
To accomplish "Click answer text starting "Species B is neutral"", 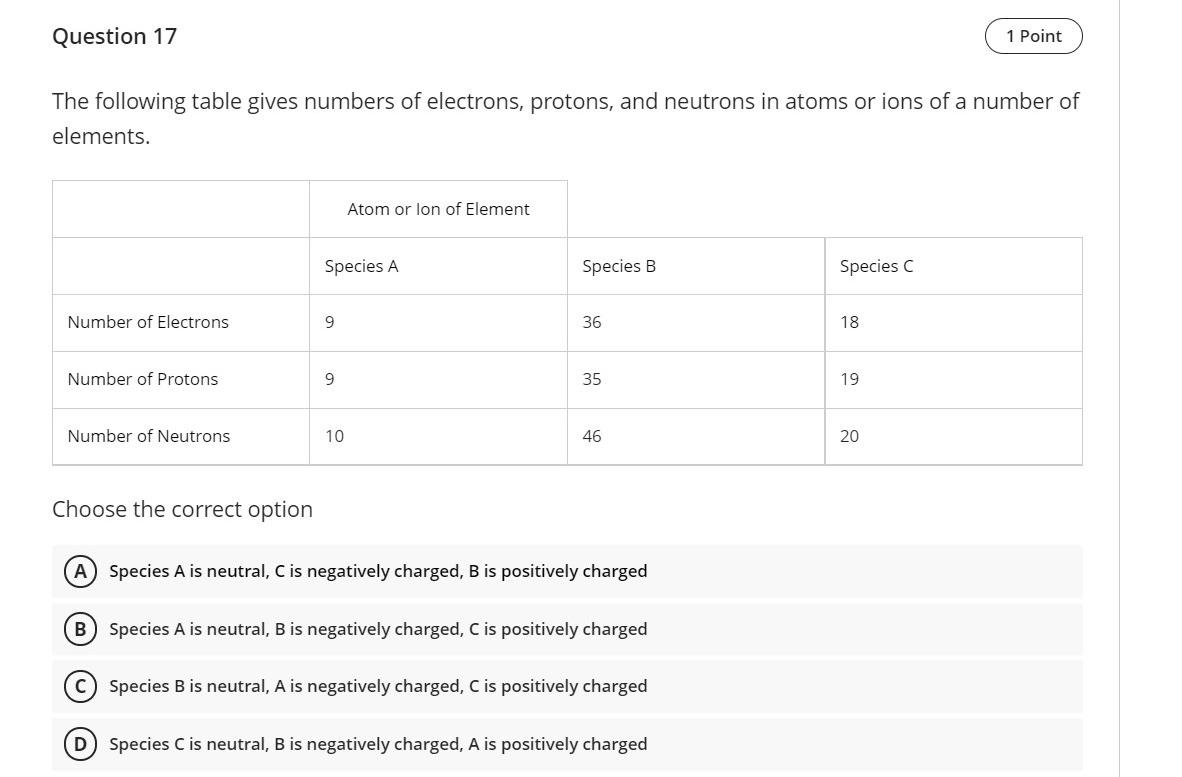I will pos(378,686).
